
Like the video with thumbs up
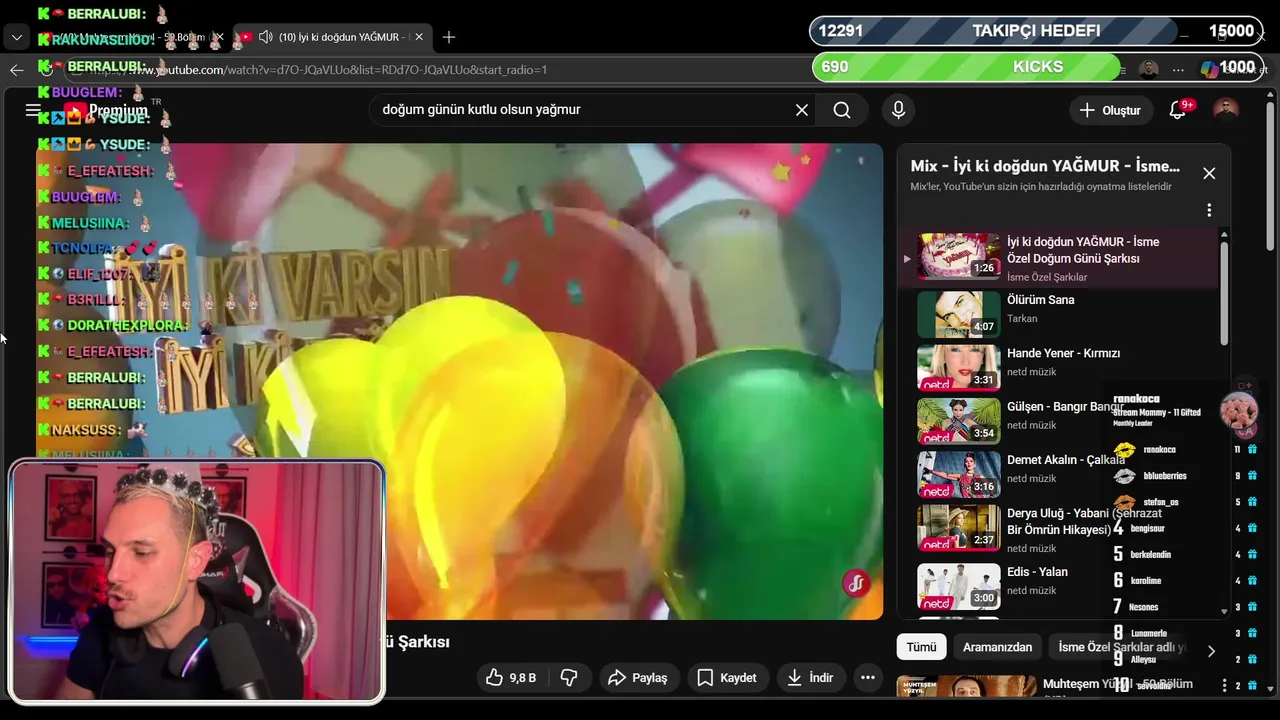pyautogui.click(x=512, y=678)
